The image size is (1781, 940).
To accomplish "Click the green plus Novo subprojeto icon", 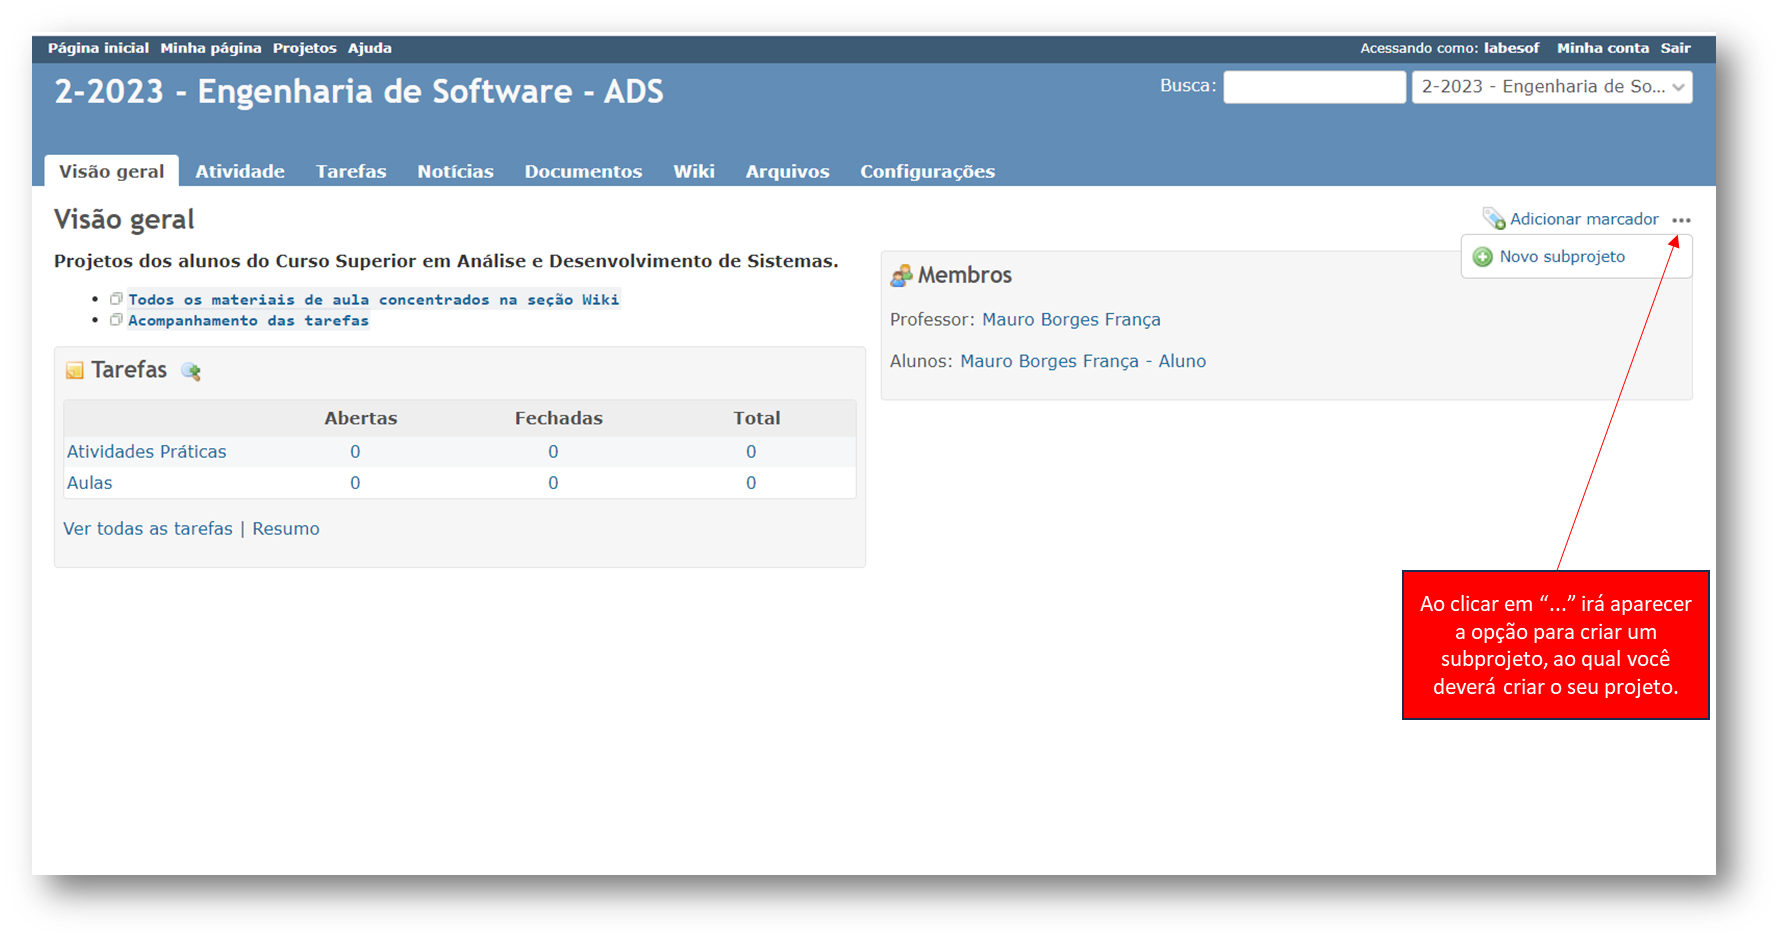I will (1483, 257).
